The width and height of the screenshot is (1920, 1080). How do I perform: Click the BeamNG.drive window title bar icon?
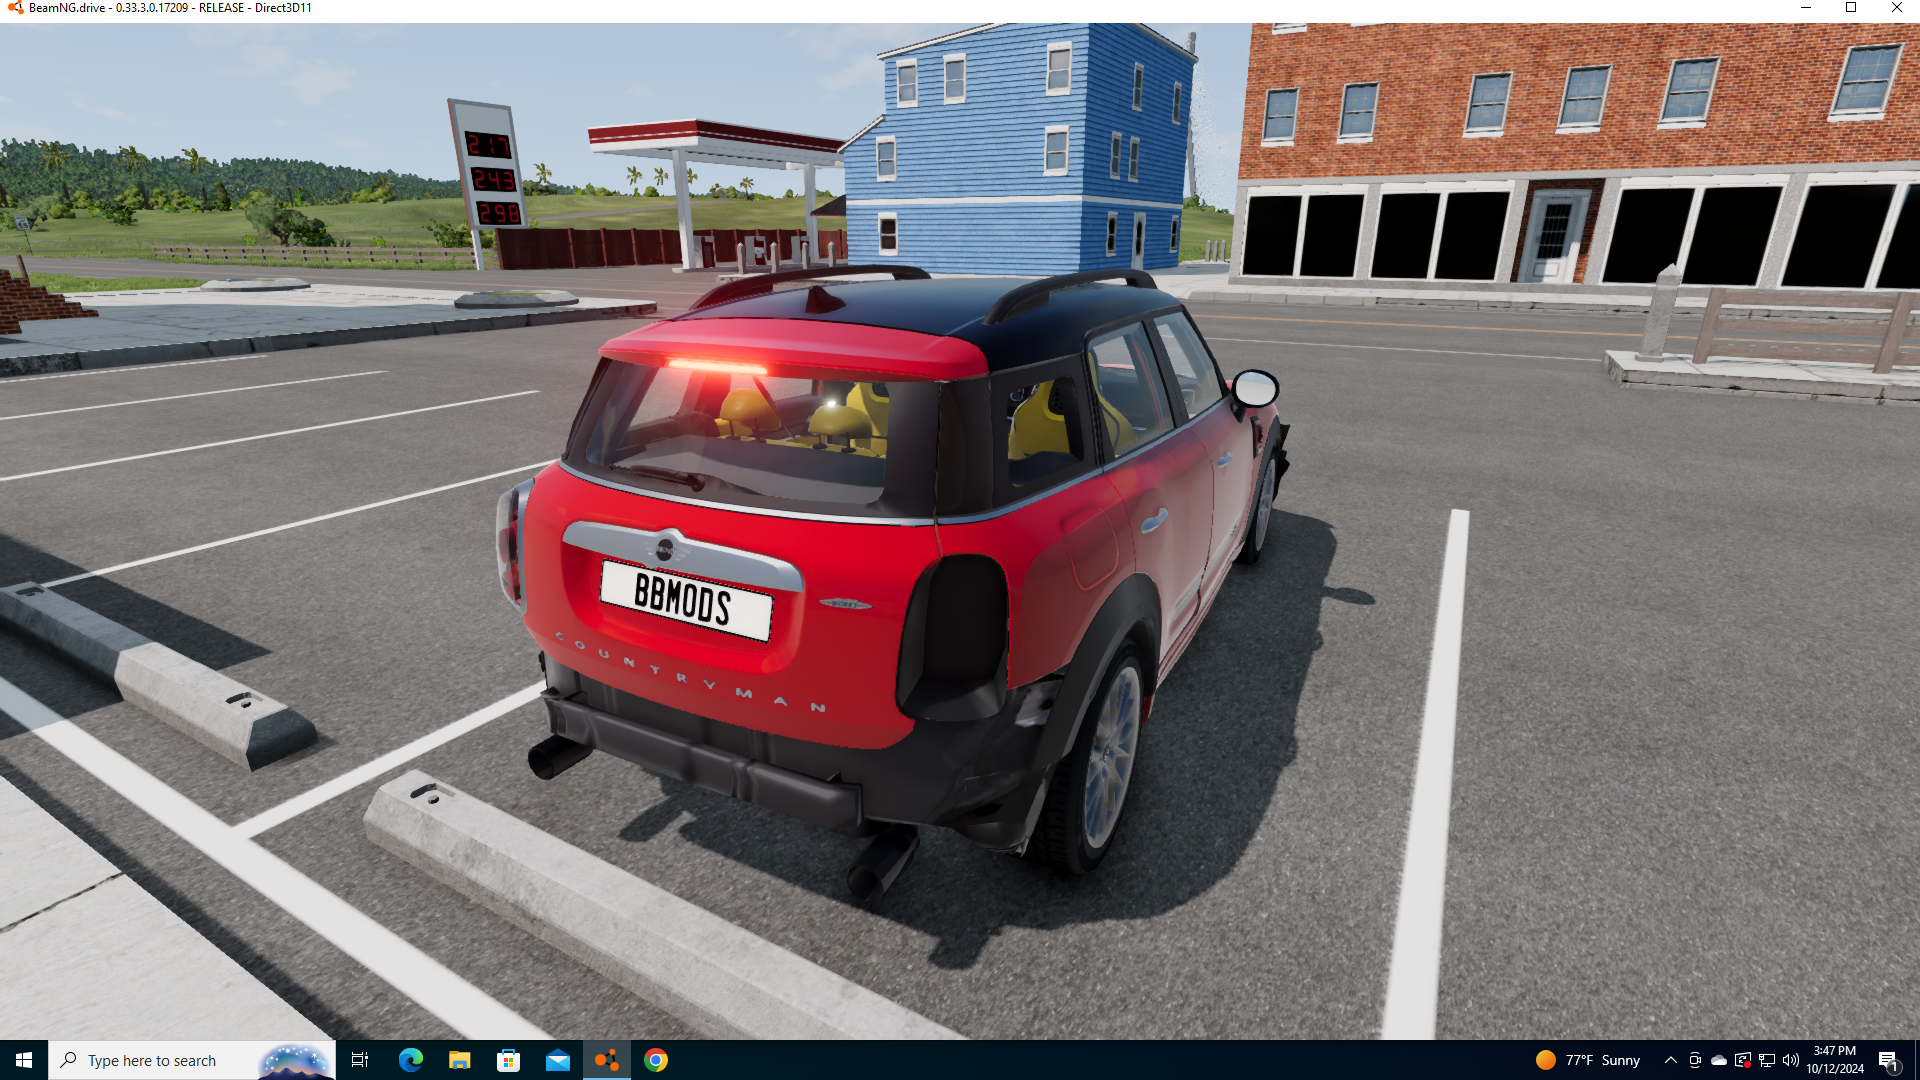(14, 8)
